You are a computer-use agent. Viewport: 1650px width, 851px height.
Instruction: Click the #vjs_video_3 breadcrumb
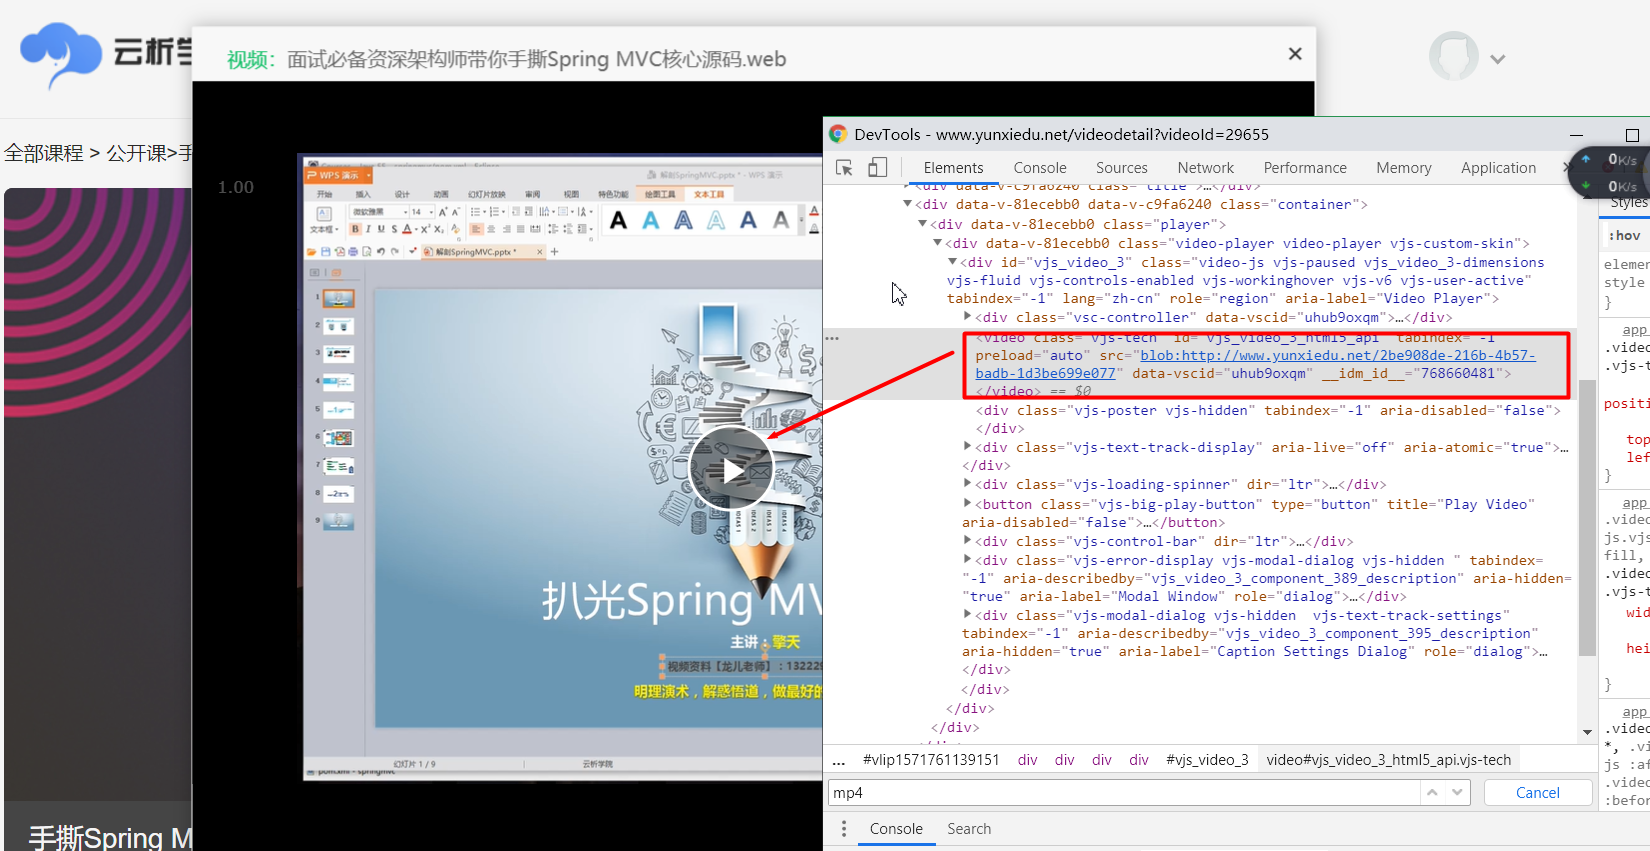coord(1207,760)
